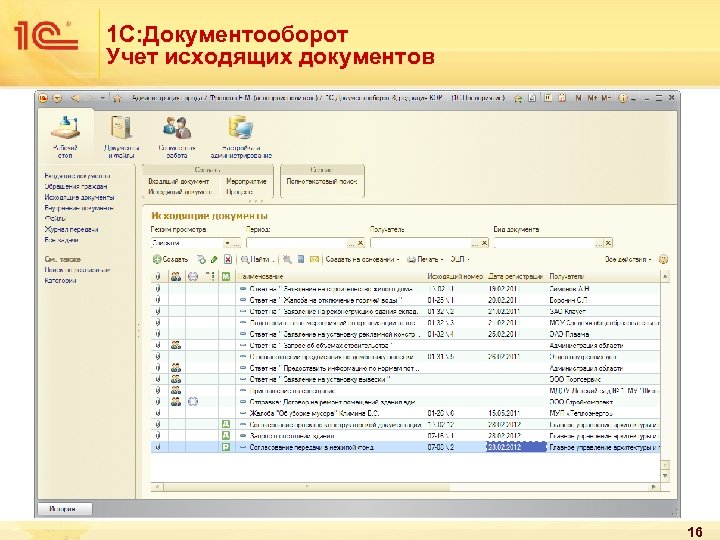
Task: Open the Период selection ellipsis button
Action: [352, 243]
